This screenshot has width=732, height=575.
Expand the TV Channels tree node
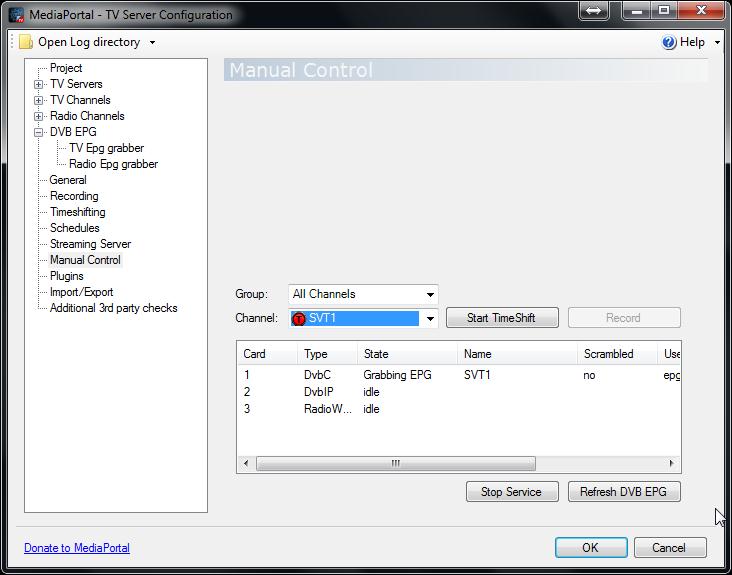click(38, 100)
